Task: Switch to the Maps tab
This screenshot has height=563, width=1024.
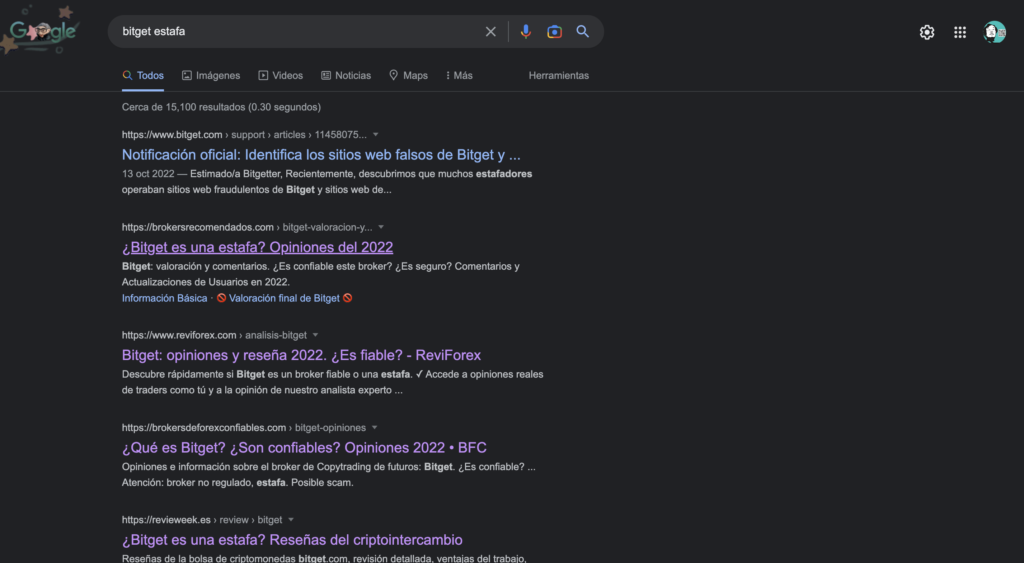Action: [x=408, y=76]
